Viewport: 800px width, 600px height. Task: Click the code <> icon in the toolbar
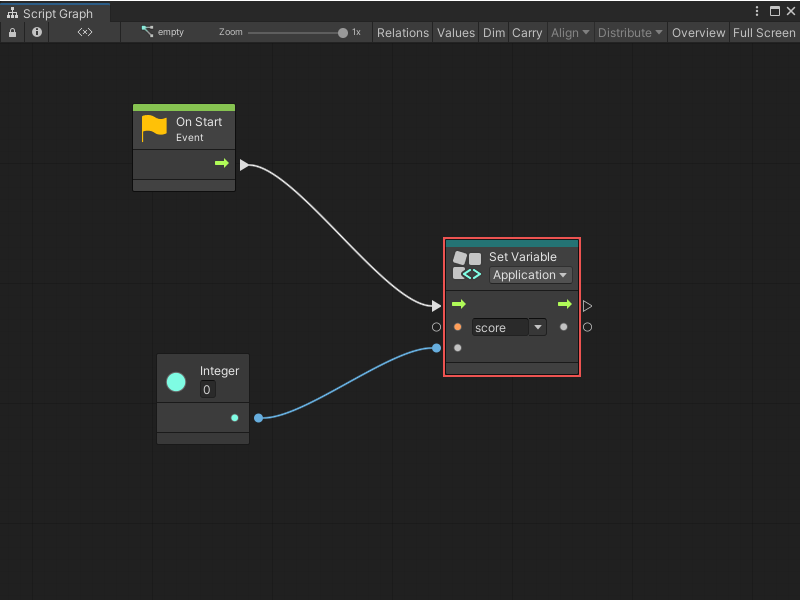84,32
